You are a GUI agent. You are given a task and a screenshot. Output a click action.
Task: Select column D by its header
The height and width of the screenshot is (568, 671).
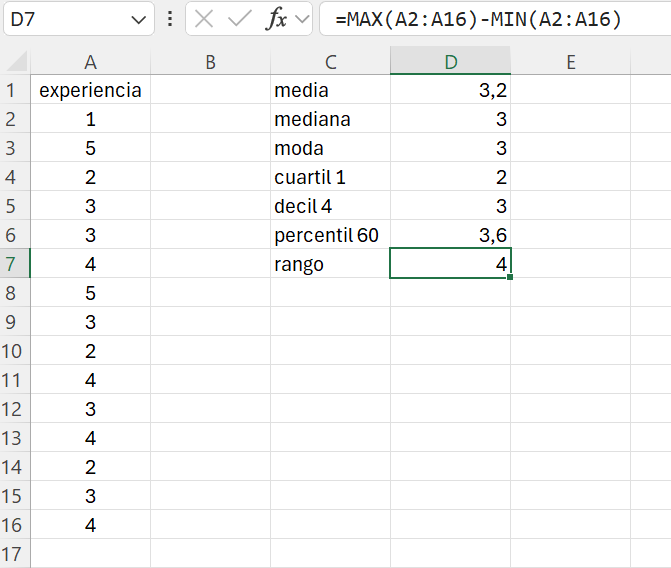tap(450, 62)
